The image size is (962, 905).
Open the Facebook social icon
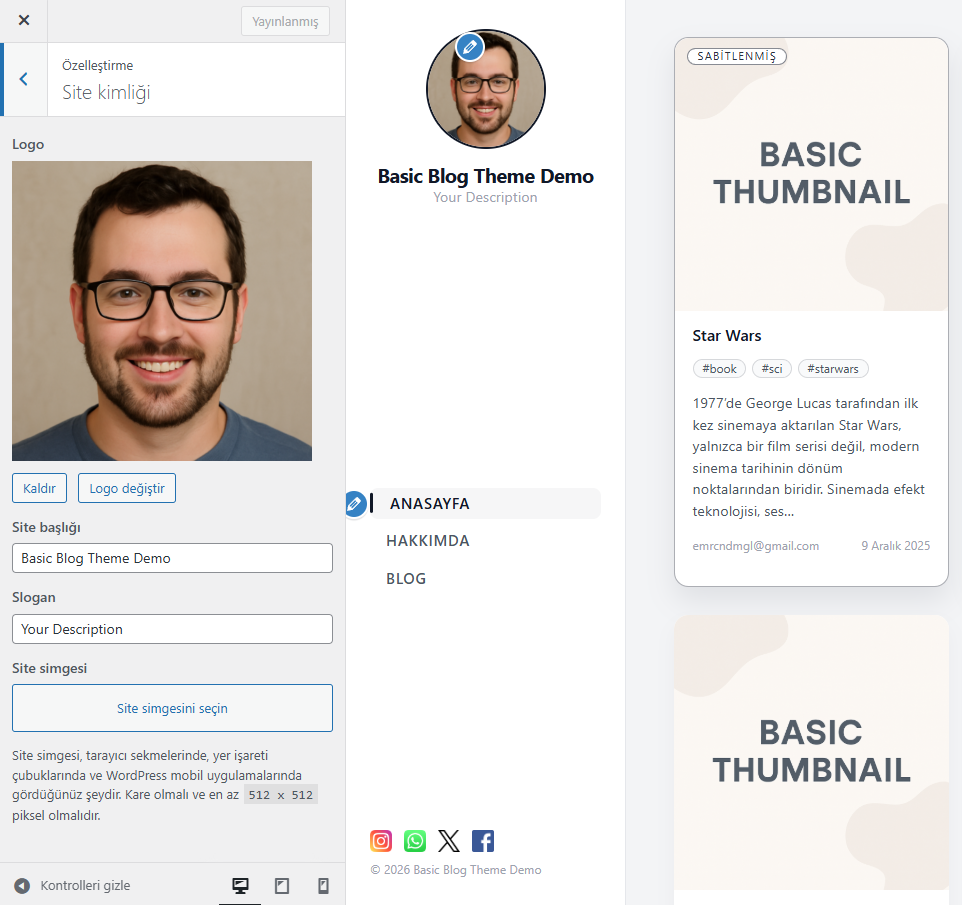click(483, 841)
